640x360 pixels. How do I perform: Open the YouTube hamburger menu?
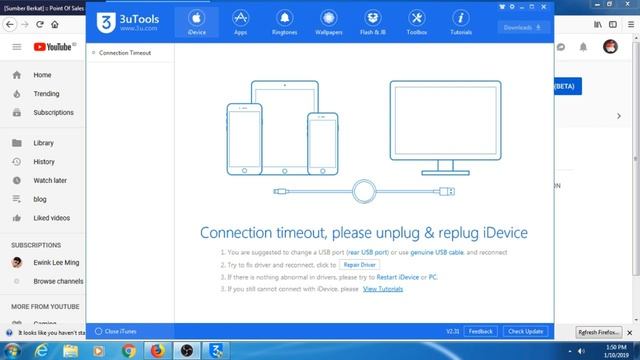[17, 47]
